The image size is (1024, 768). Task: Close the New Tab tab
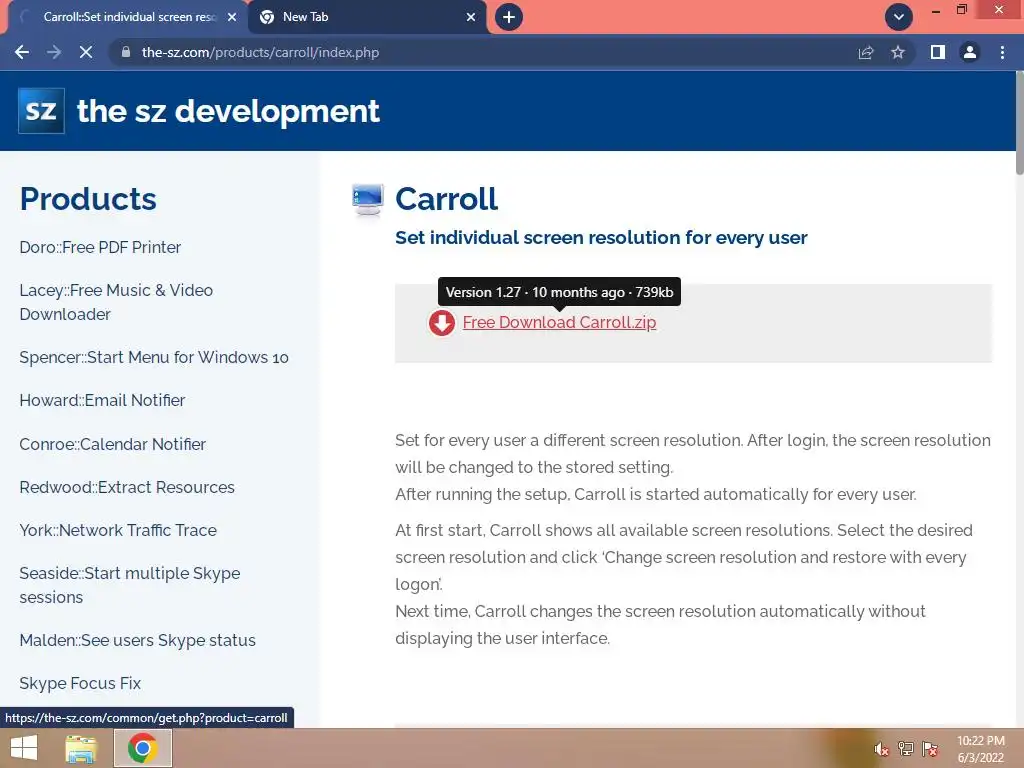point(471,17)
